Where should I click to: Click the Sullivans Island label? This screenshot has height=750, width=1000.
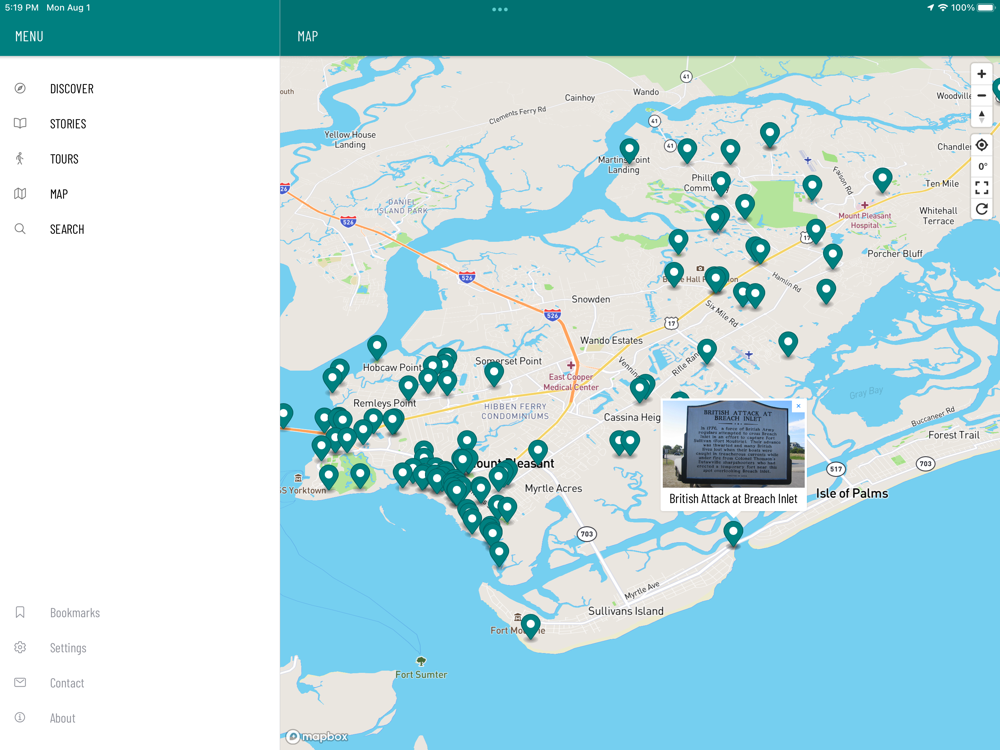(626, 611)
